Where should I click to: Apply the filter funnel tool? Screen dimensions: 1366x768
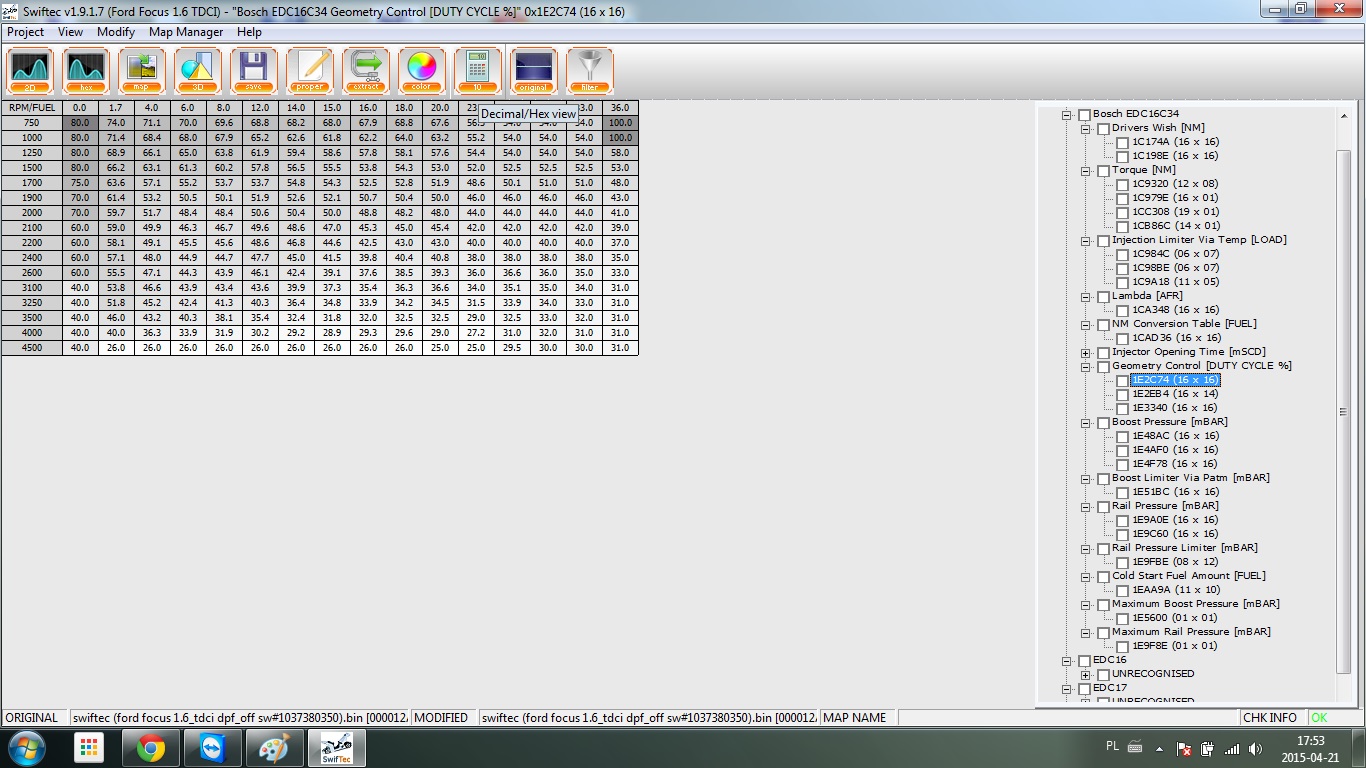click(x=590, y=71)
